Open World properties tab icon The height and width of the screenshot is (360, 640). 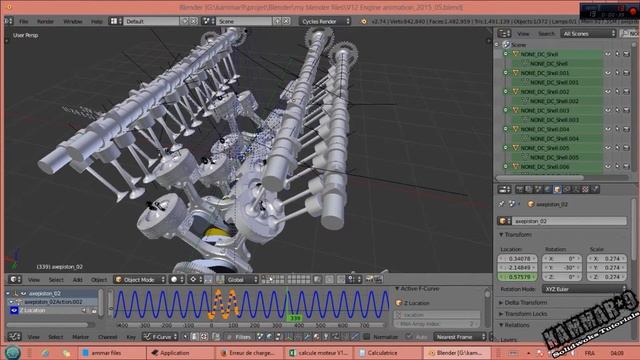pos(547,189)
